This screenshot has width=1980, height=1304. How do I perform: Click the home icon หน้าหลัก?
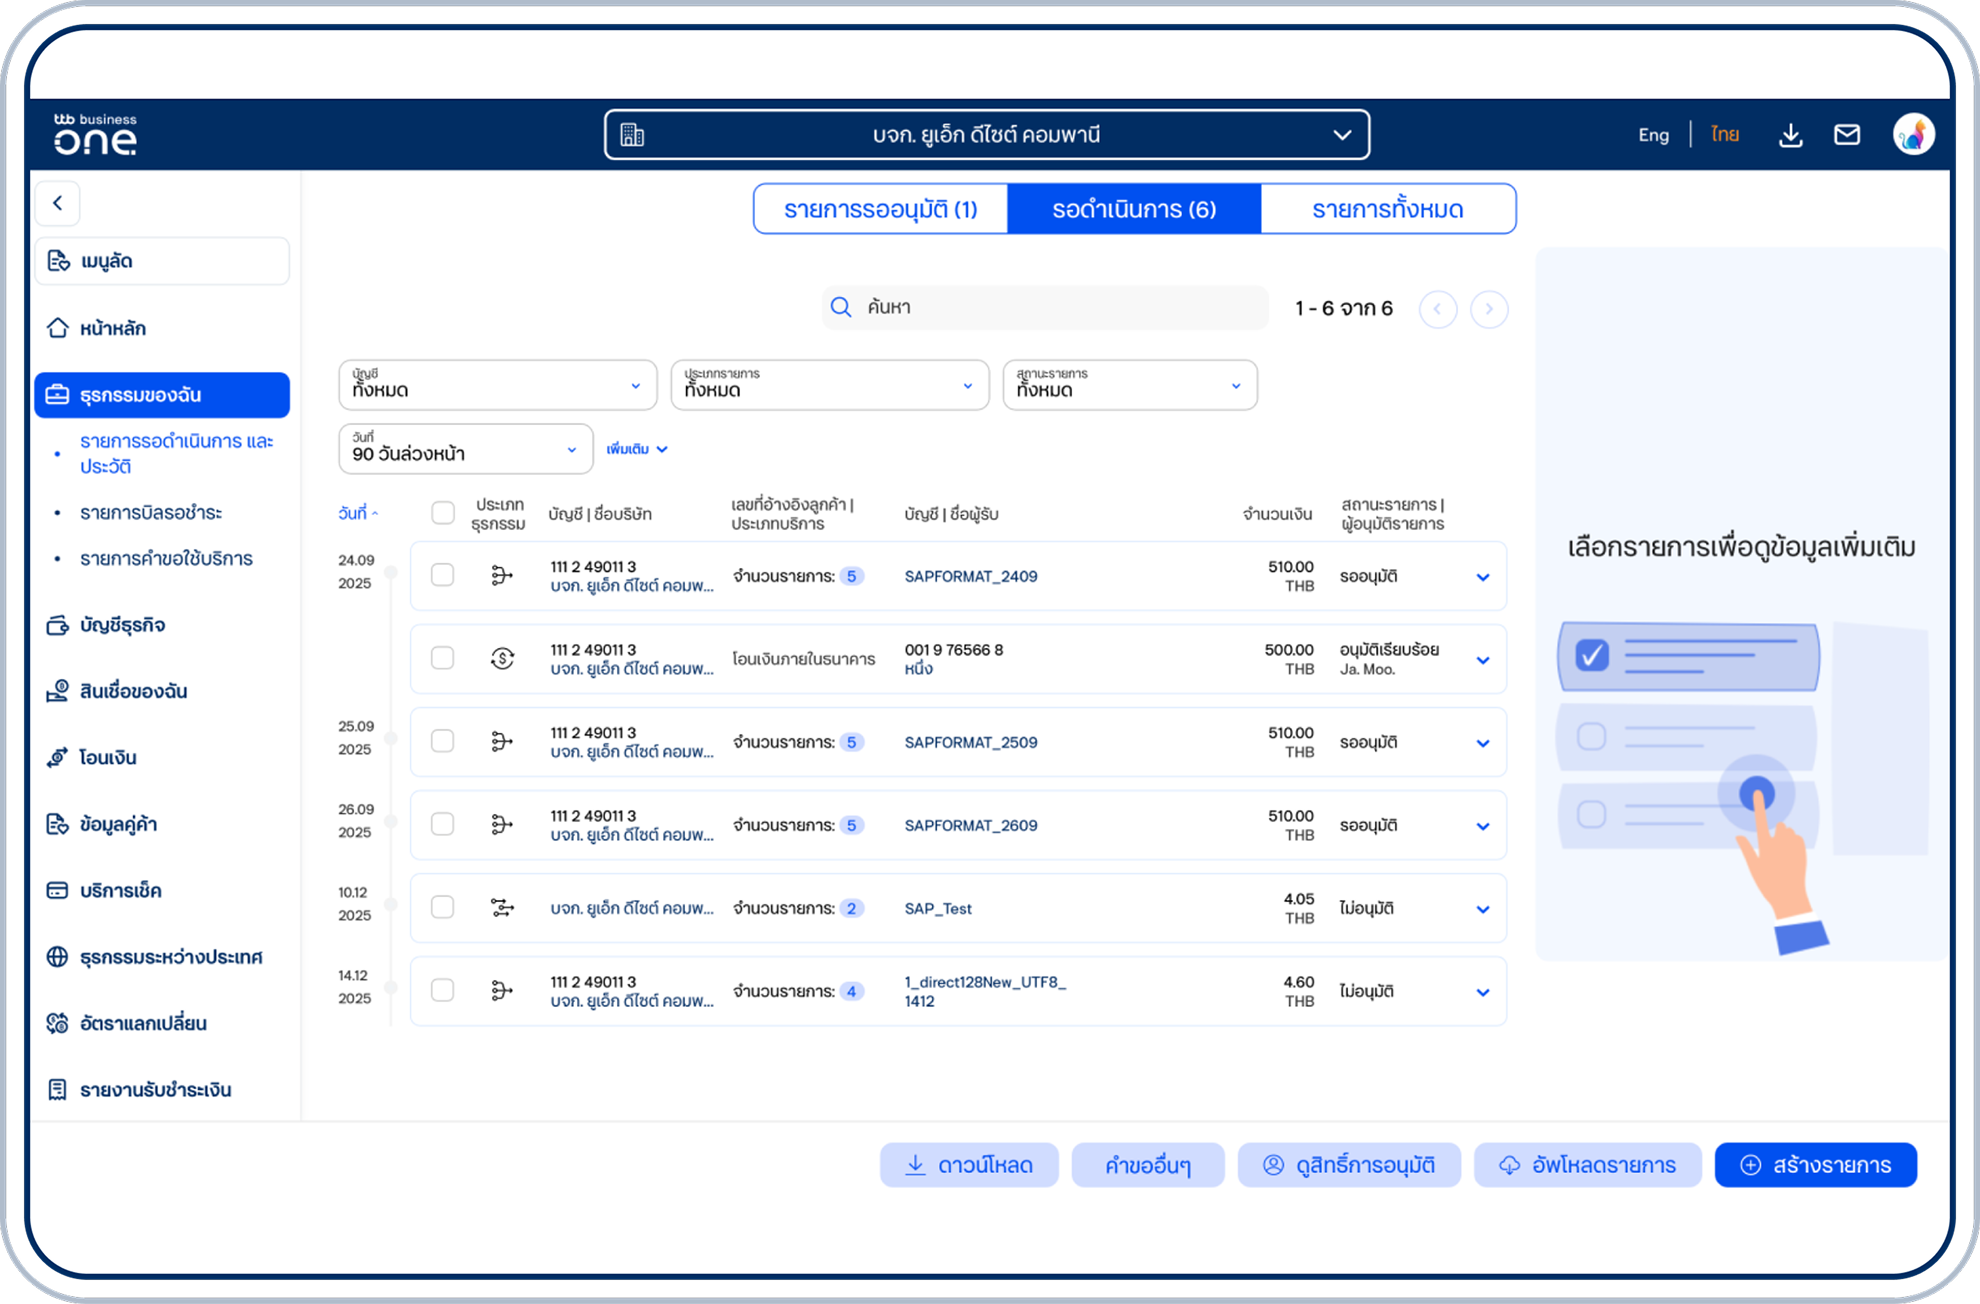click(x=58, y=328)
